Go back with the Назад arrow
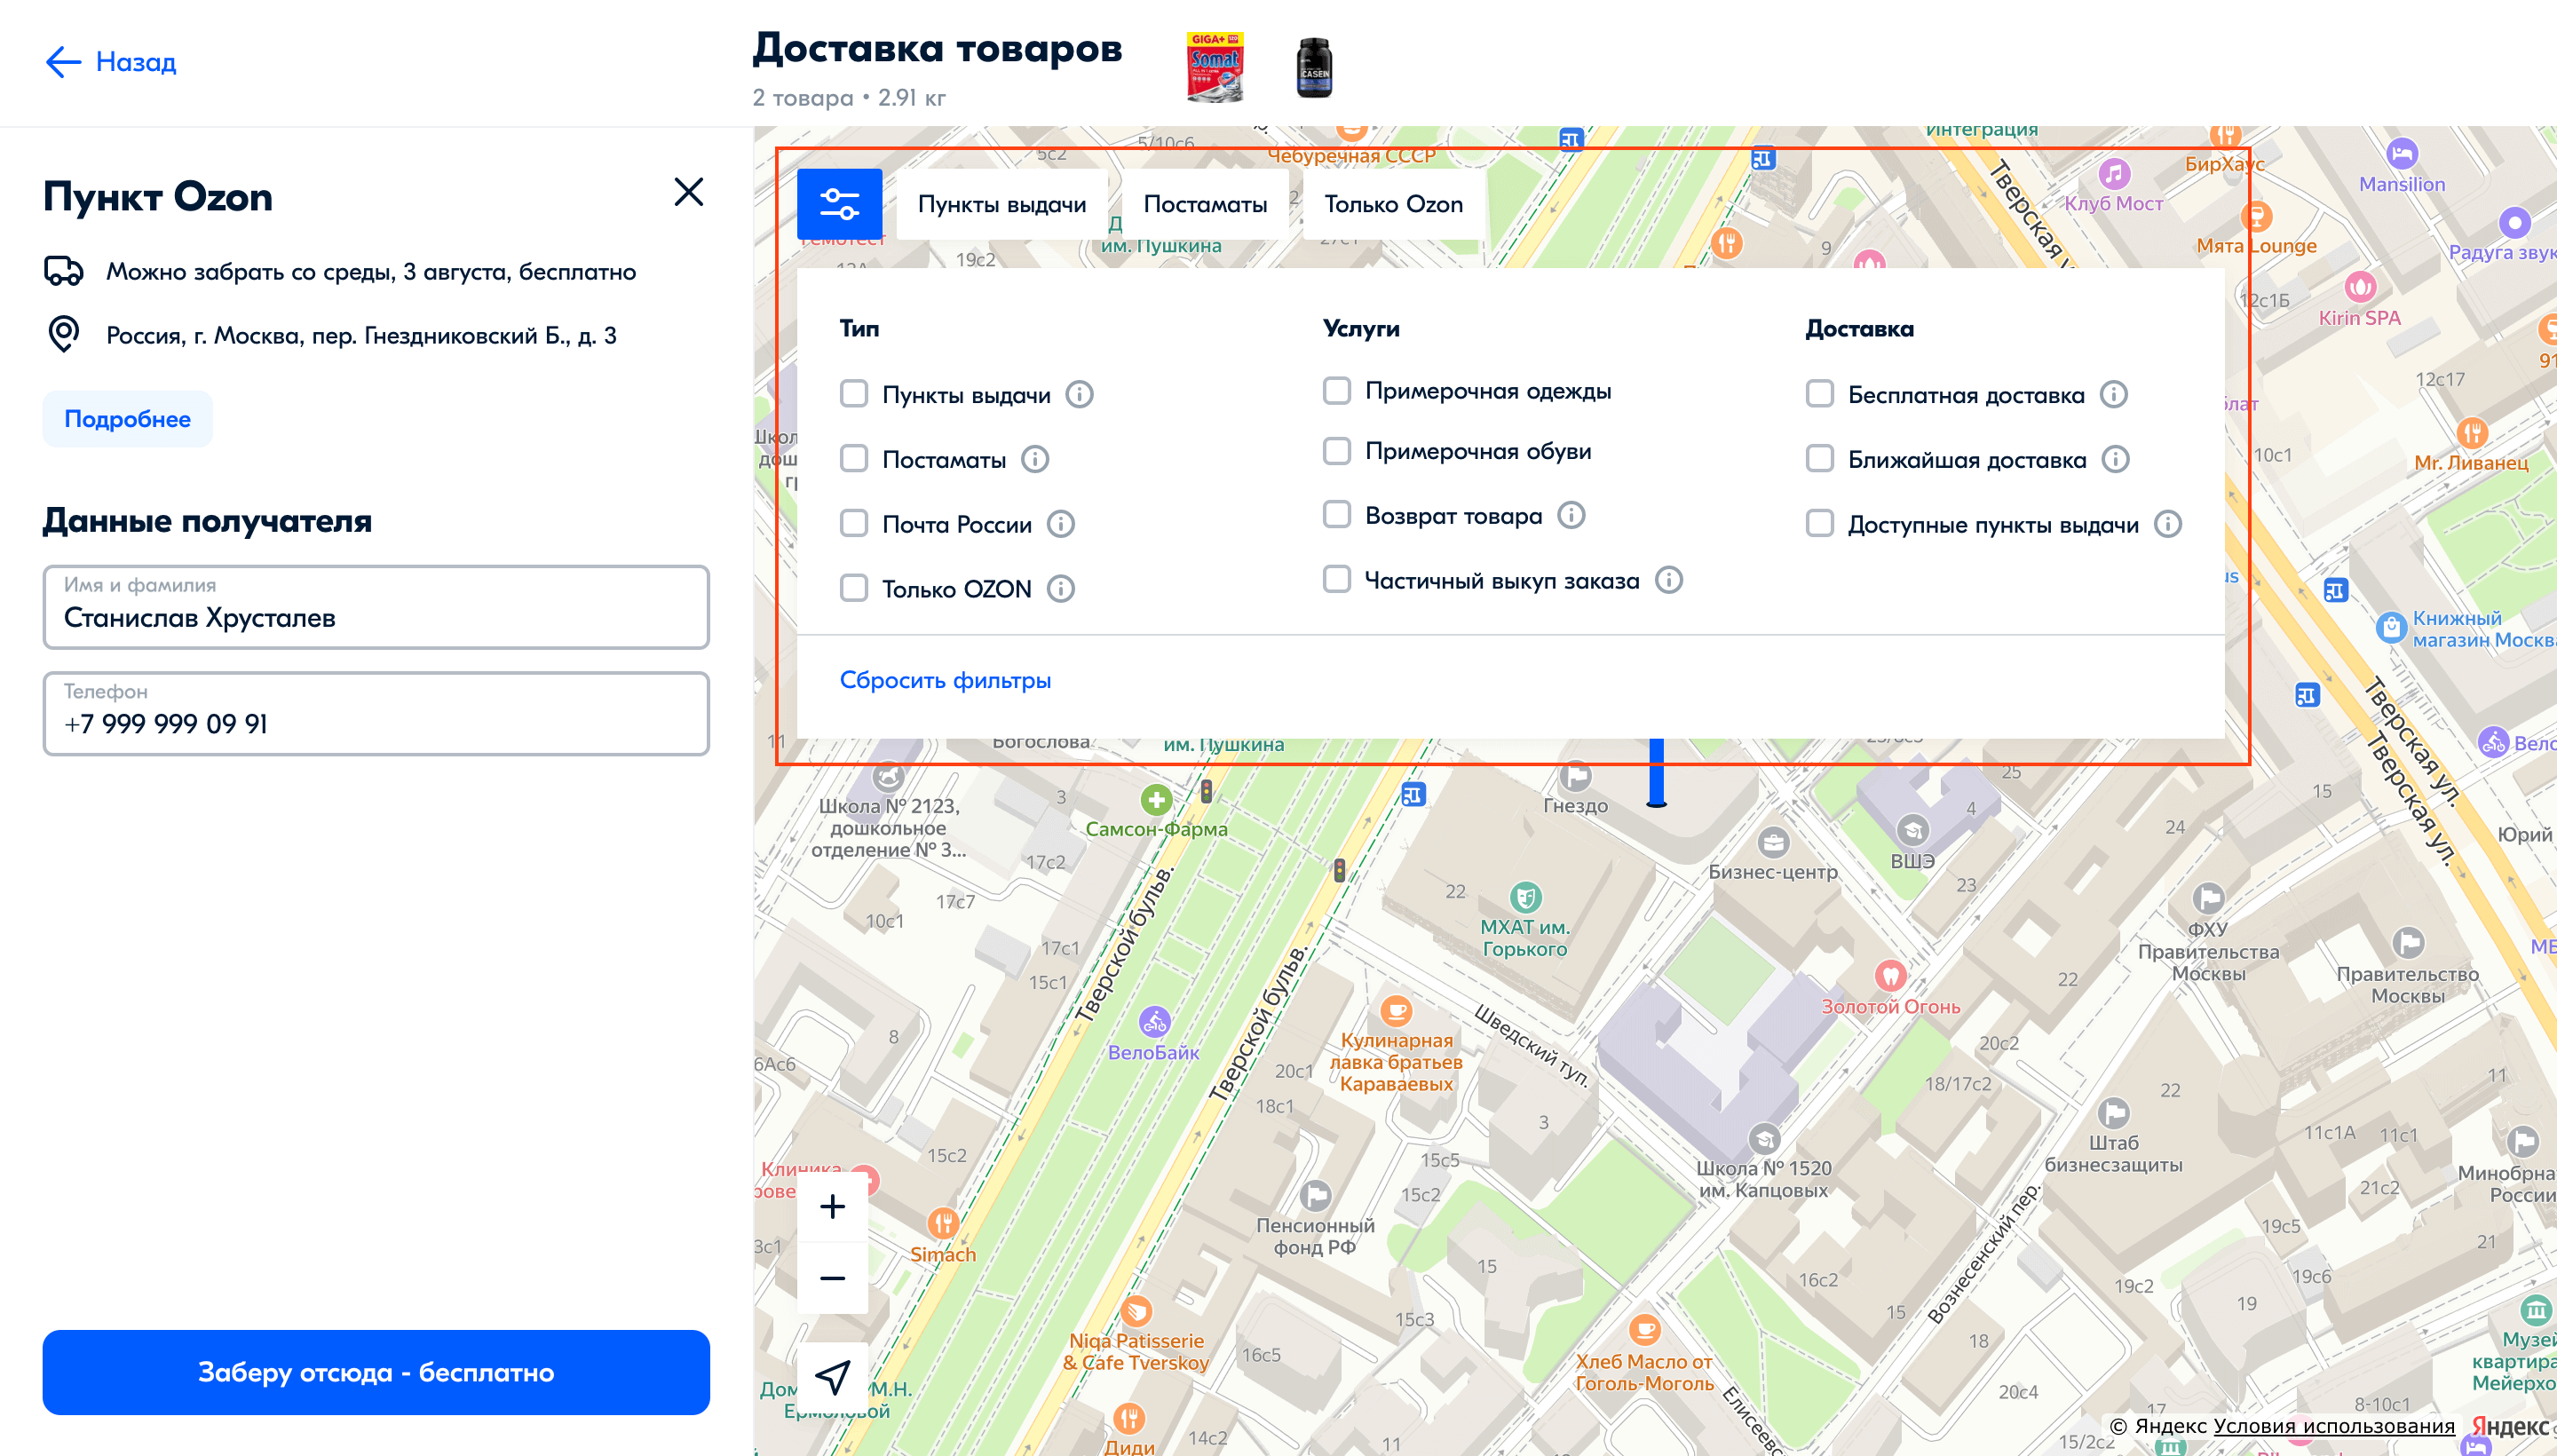The width and height of the screenshot is (2557, 1456). (63, 62)
